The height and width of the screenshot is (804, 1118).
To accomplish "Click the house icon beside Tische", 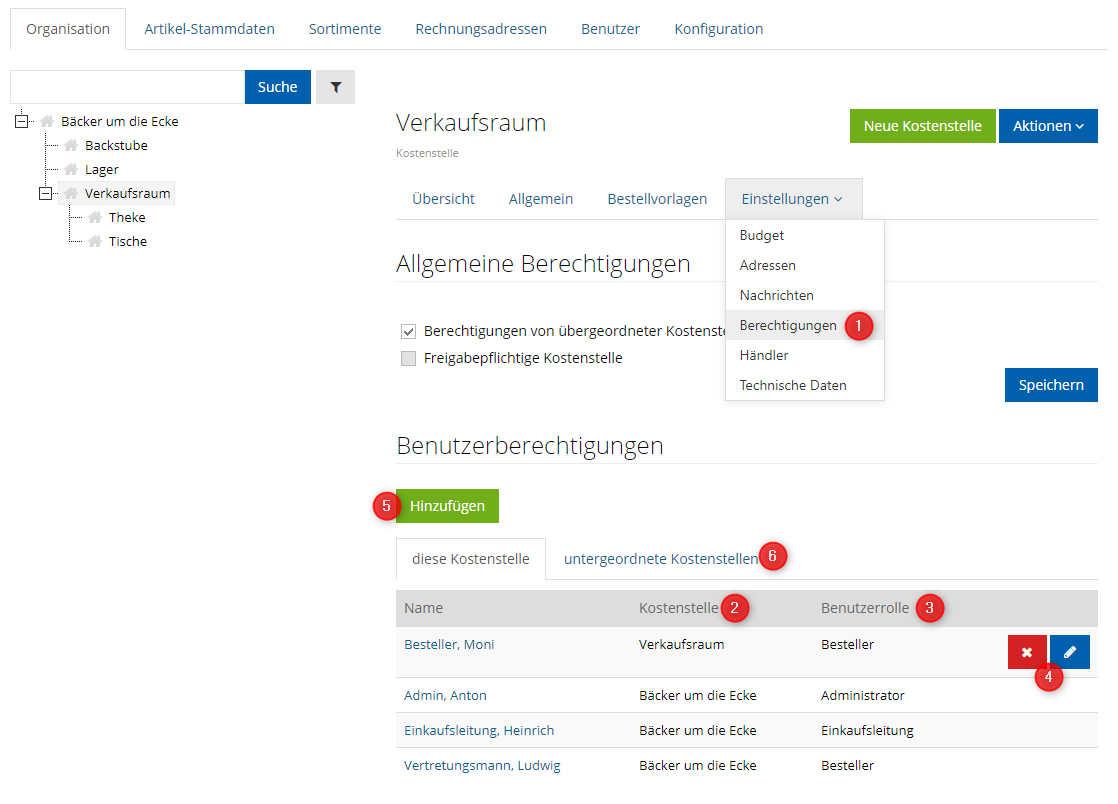I will click(x=95, y=242).
